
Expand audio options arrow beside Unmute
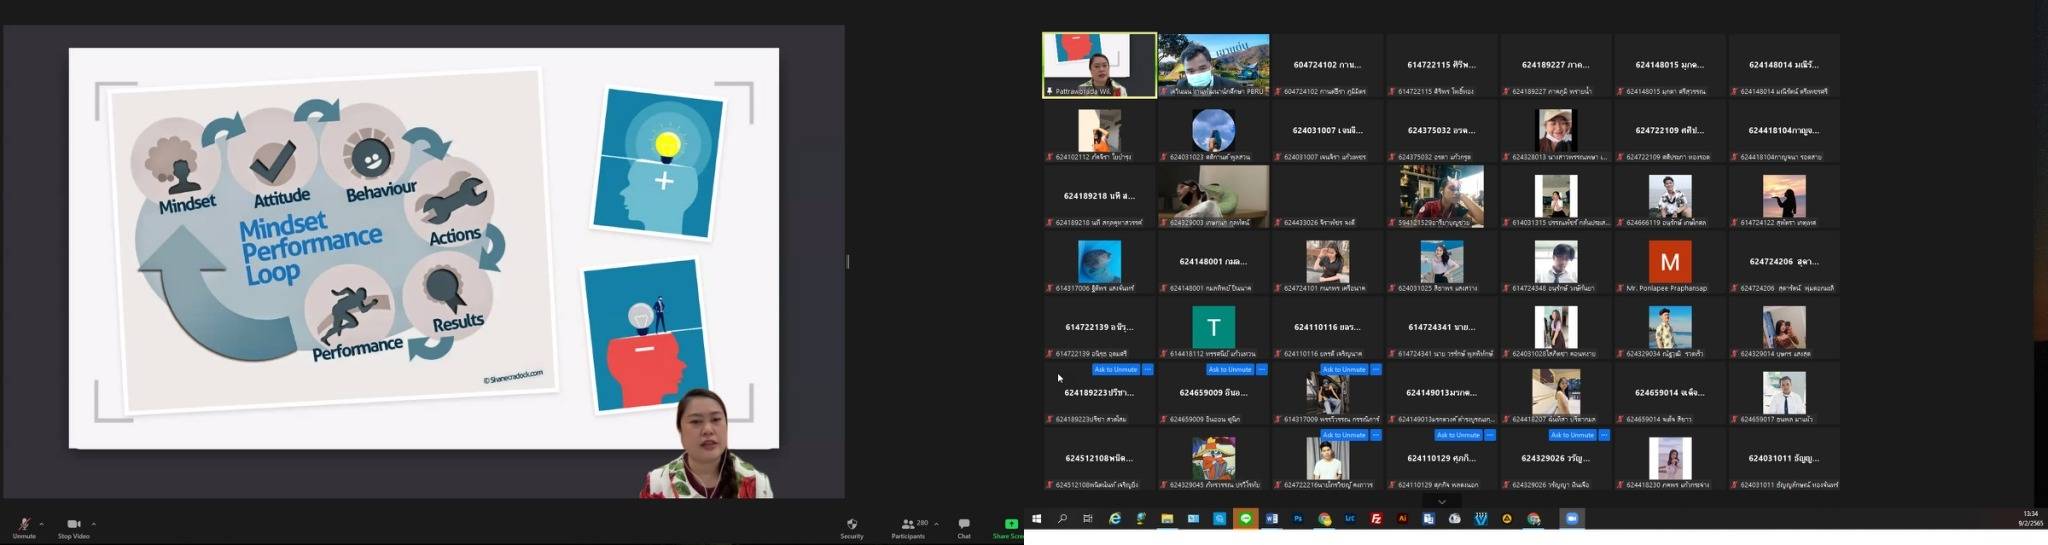[41, 523]
